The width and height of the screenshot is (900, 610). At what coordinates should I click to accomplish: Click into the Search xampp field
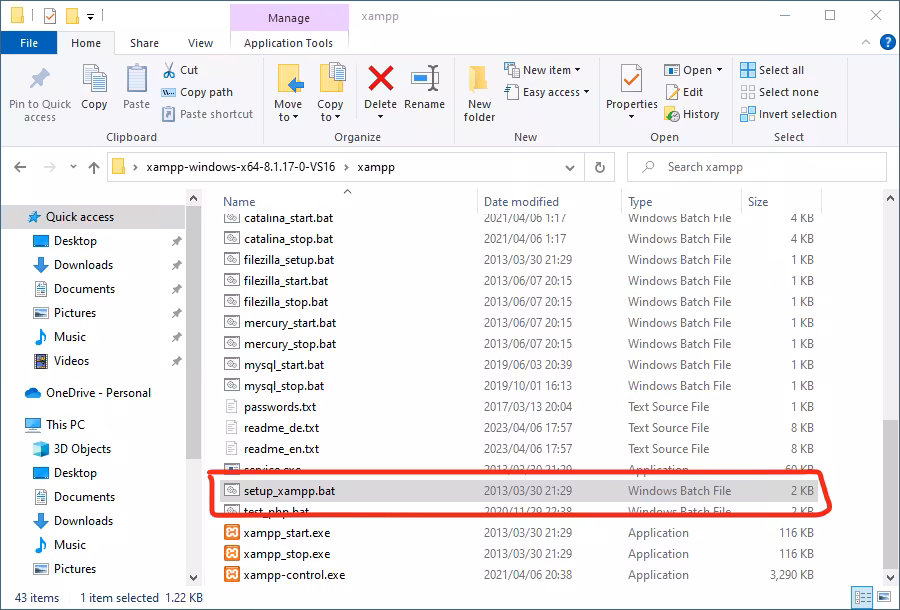[x=757, y=167]
